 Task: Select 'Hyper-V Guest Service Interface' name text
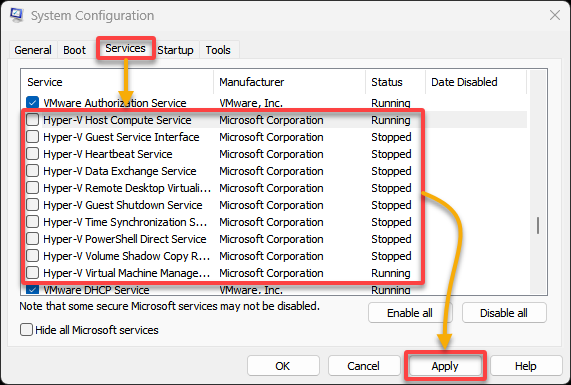click(121, 137)
